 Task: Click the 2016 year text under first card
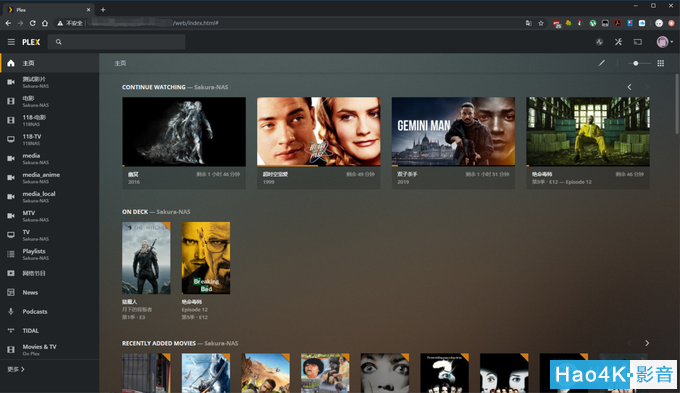tap(134, 182)
